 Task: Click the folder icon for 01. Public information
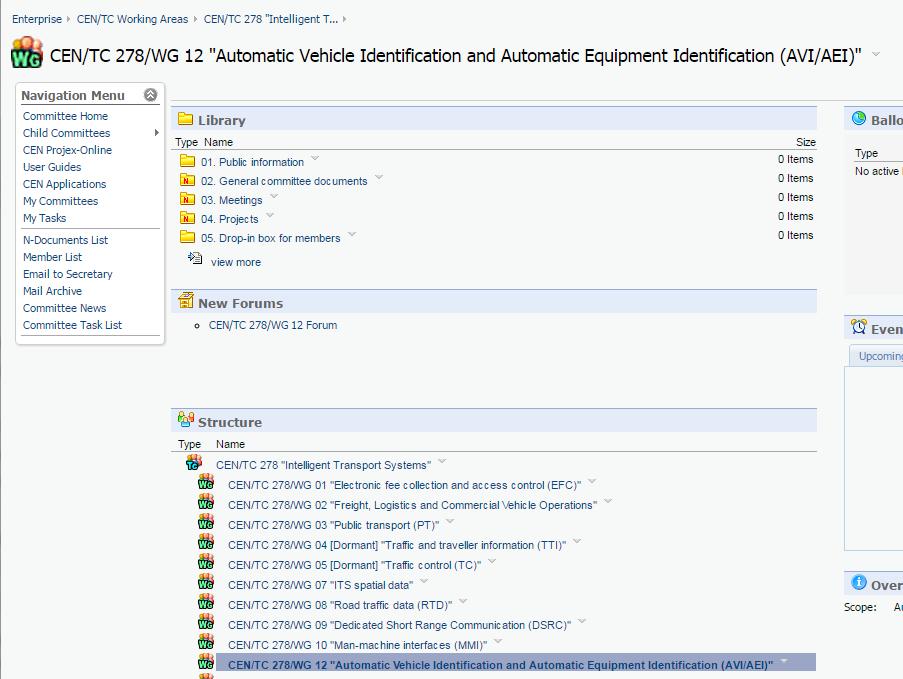(x=187, y=161)
